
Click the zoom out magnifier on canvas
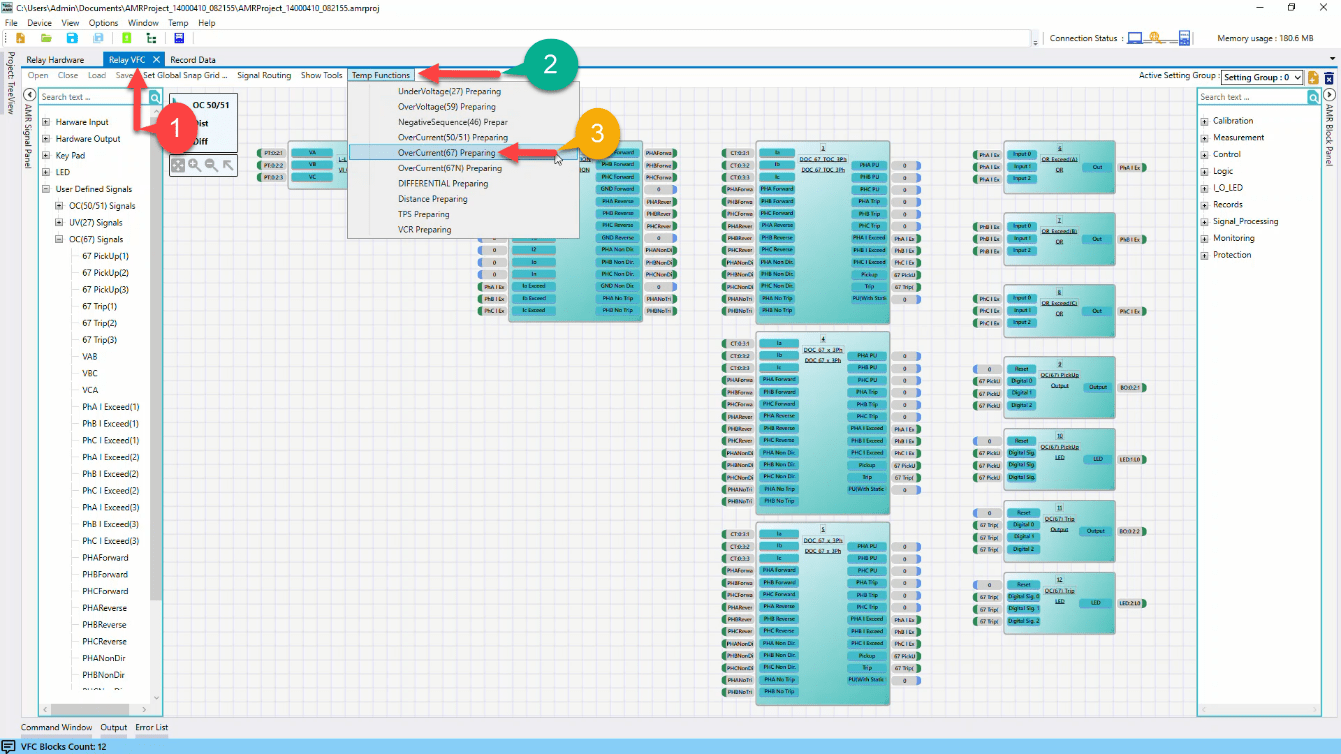tap(211, 165)
